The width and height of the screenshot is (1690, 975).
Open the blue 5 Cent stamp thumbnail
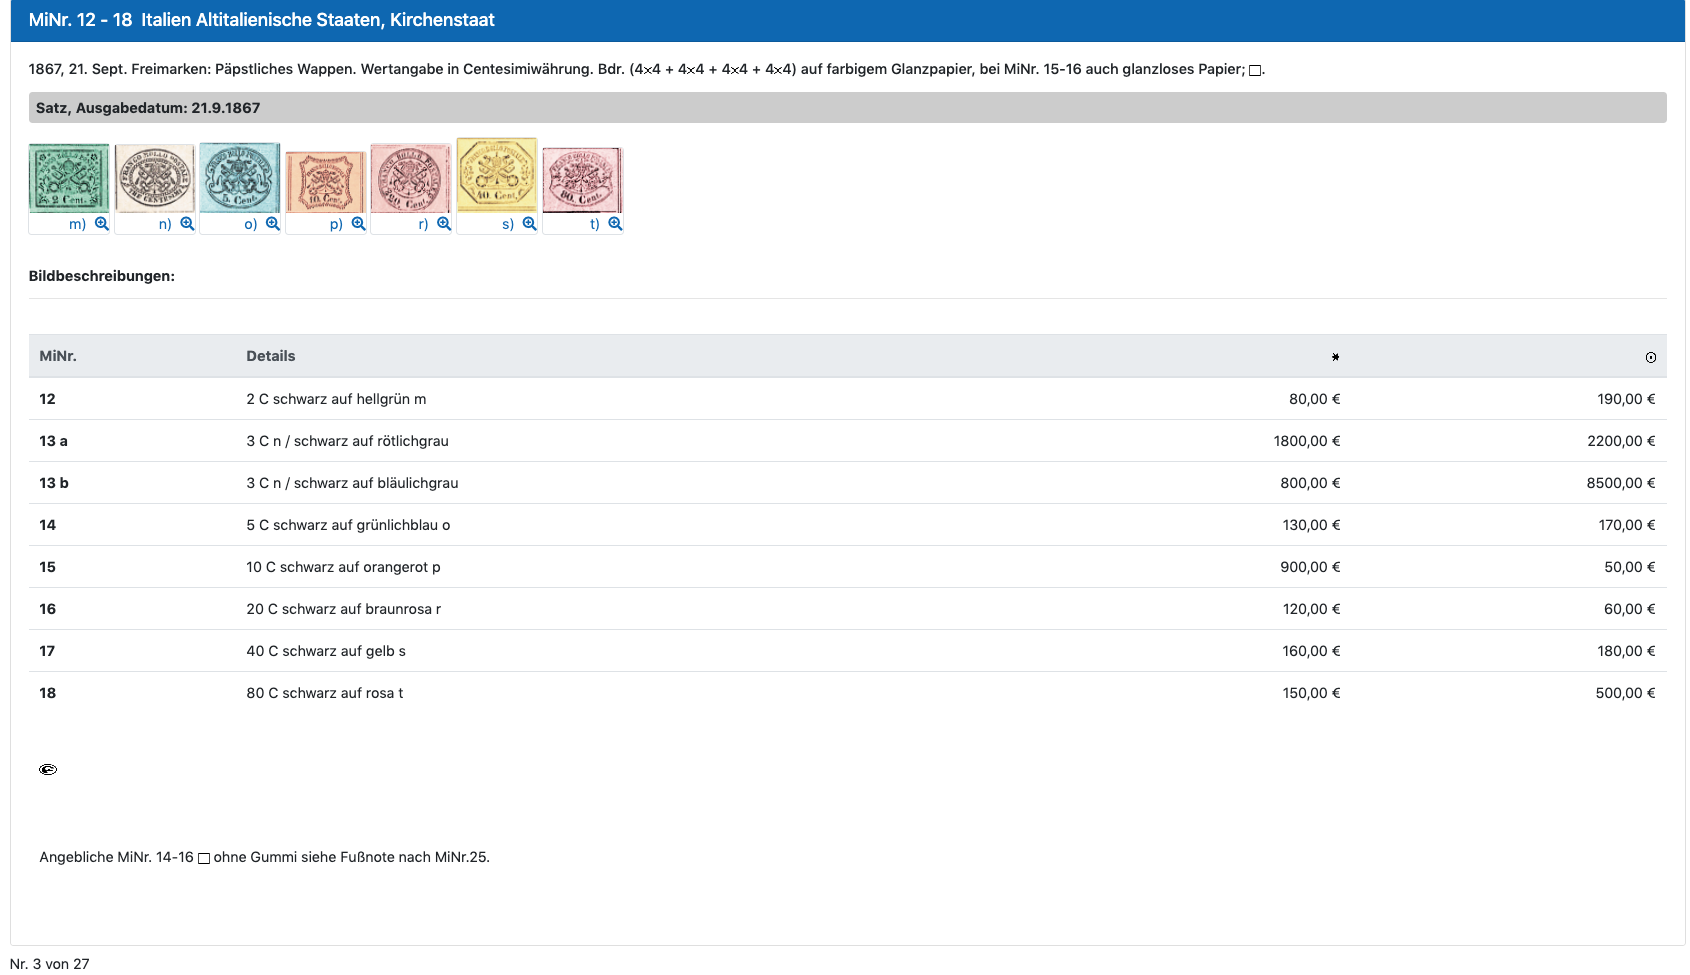click(240, 178)
